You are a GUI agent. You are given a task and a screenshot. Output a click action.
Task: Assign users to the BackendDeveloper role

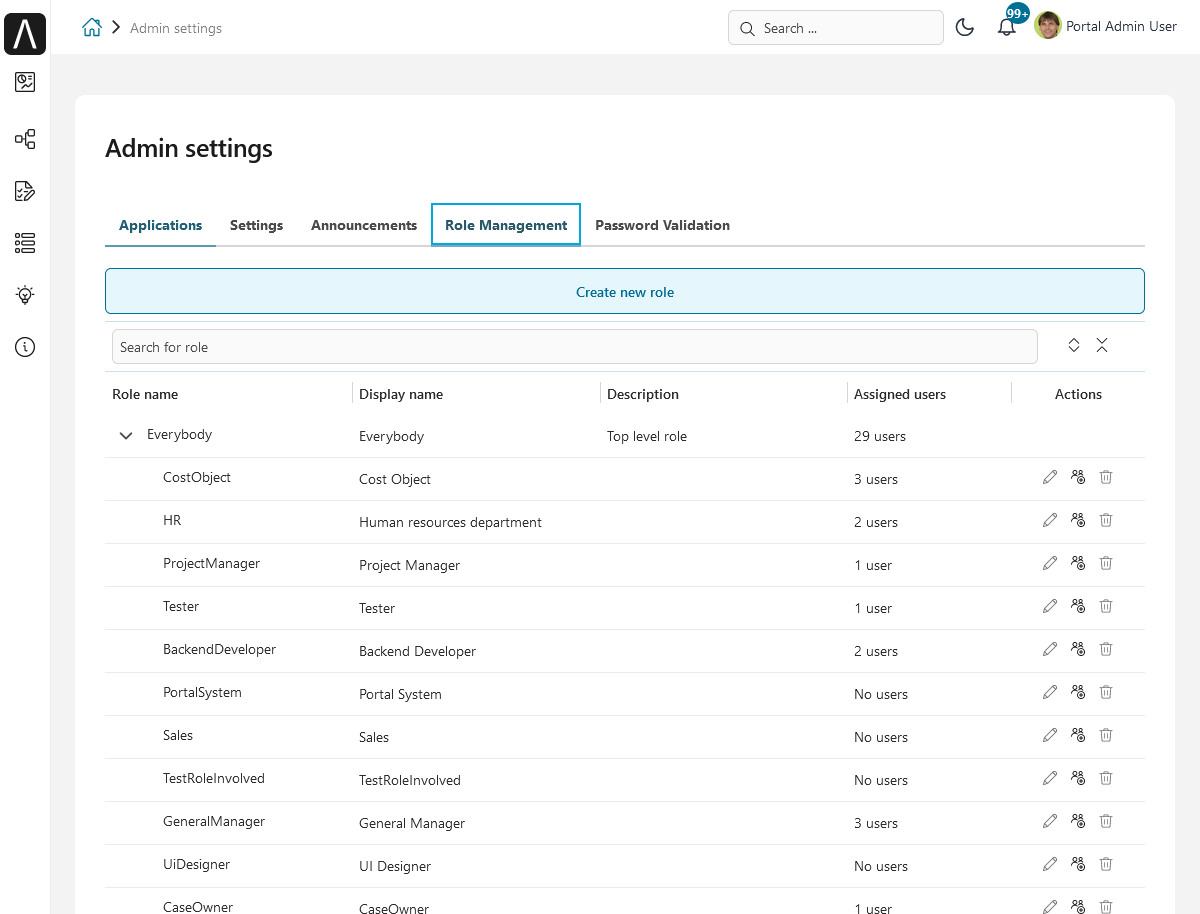[1078, 649]
